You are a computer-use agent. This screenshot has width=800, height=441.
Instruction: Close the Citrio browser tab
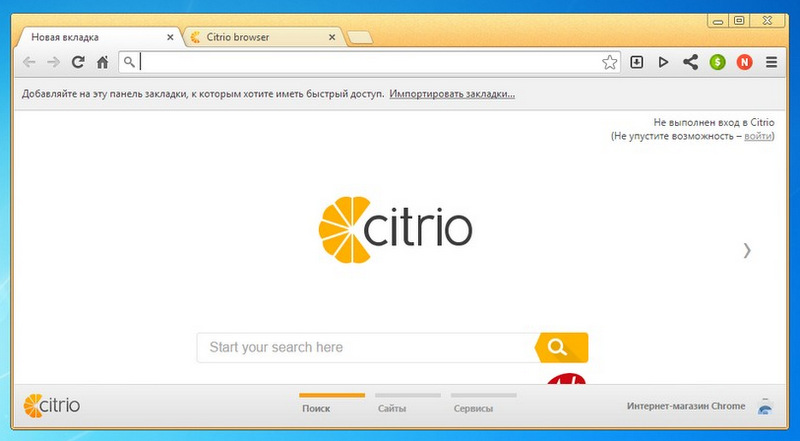332,37
